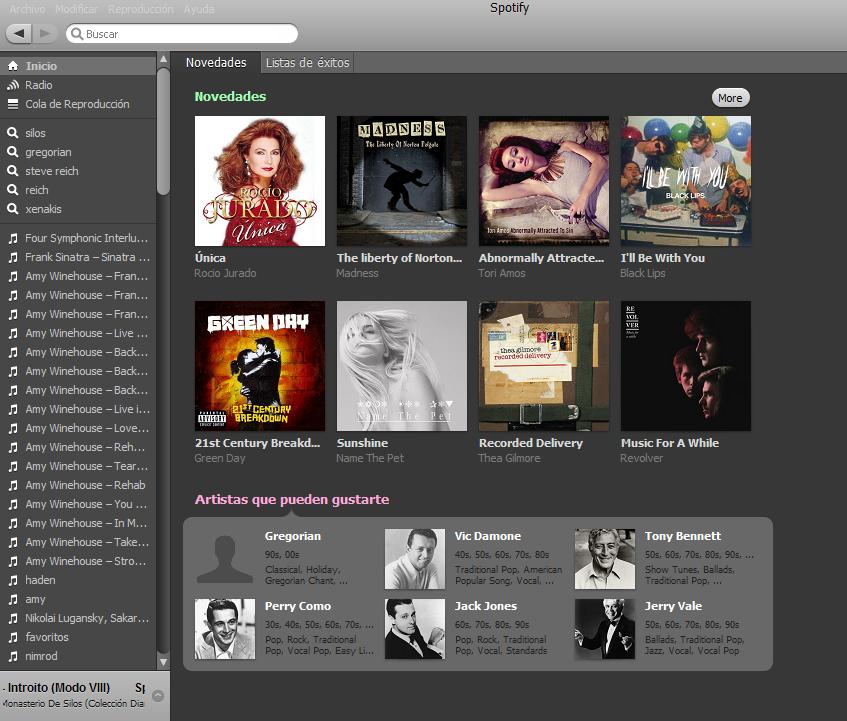Open the Ayuda menu
Viewport: 847px width, 721px height.
199,9
